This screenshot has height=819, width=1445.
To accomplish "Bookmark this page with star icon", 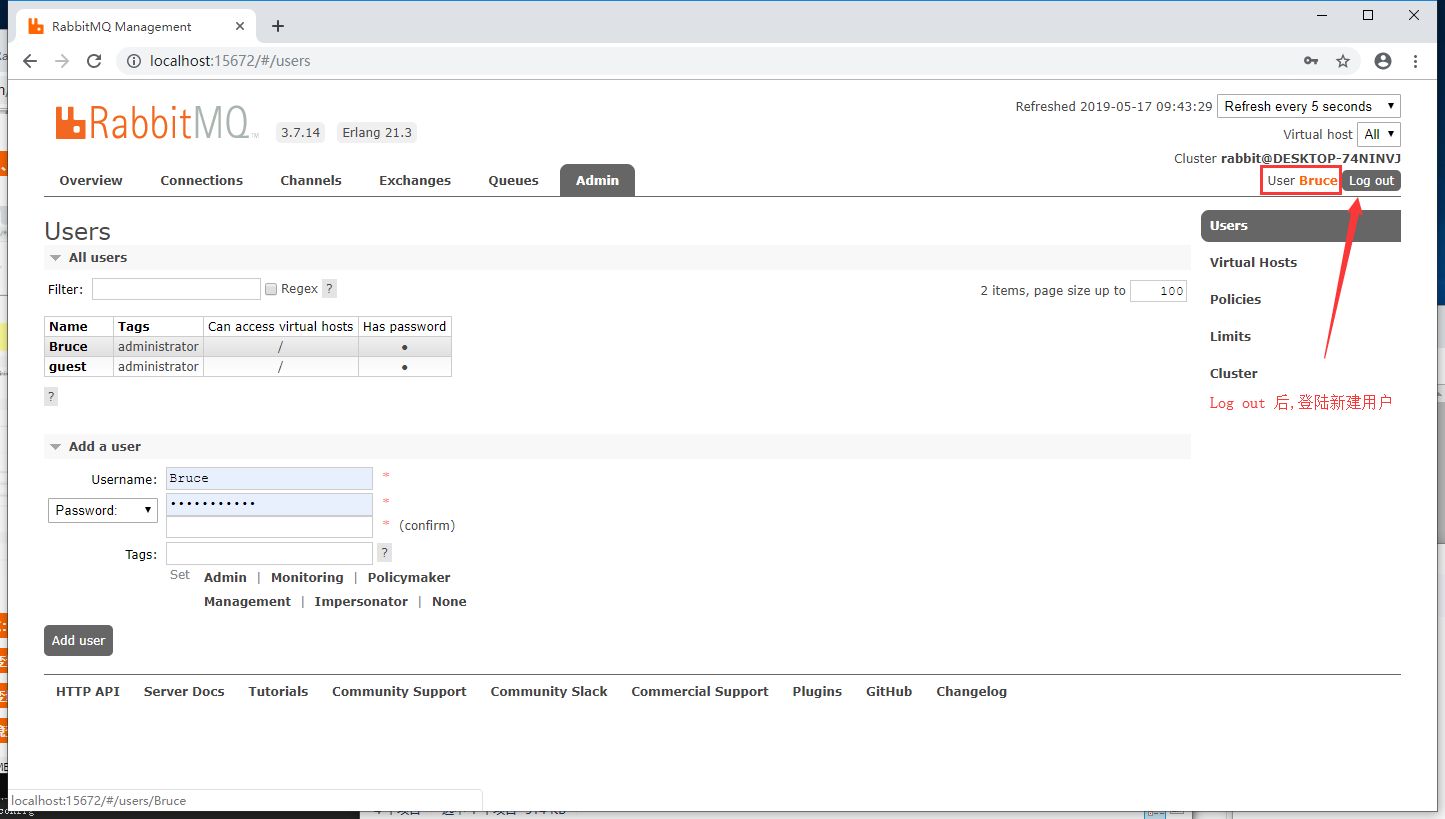I will point(1343,61).
